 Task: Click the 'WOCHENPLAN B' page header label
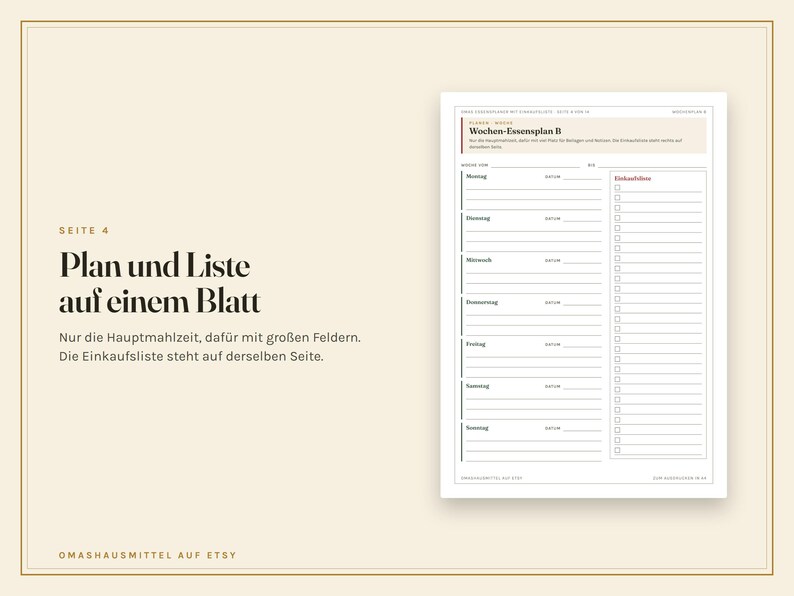pyautogui.click(x=689, y=112)
